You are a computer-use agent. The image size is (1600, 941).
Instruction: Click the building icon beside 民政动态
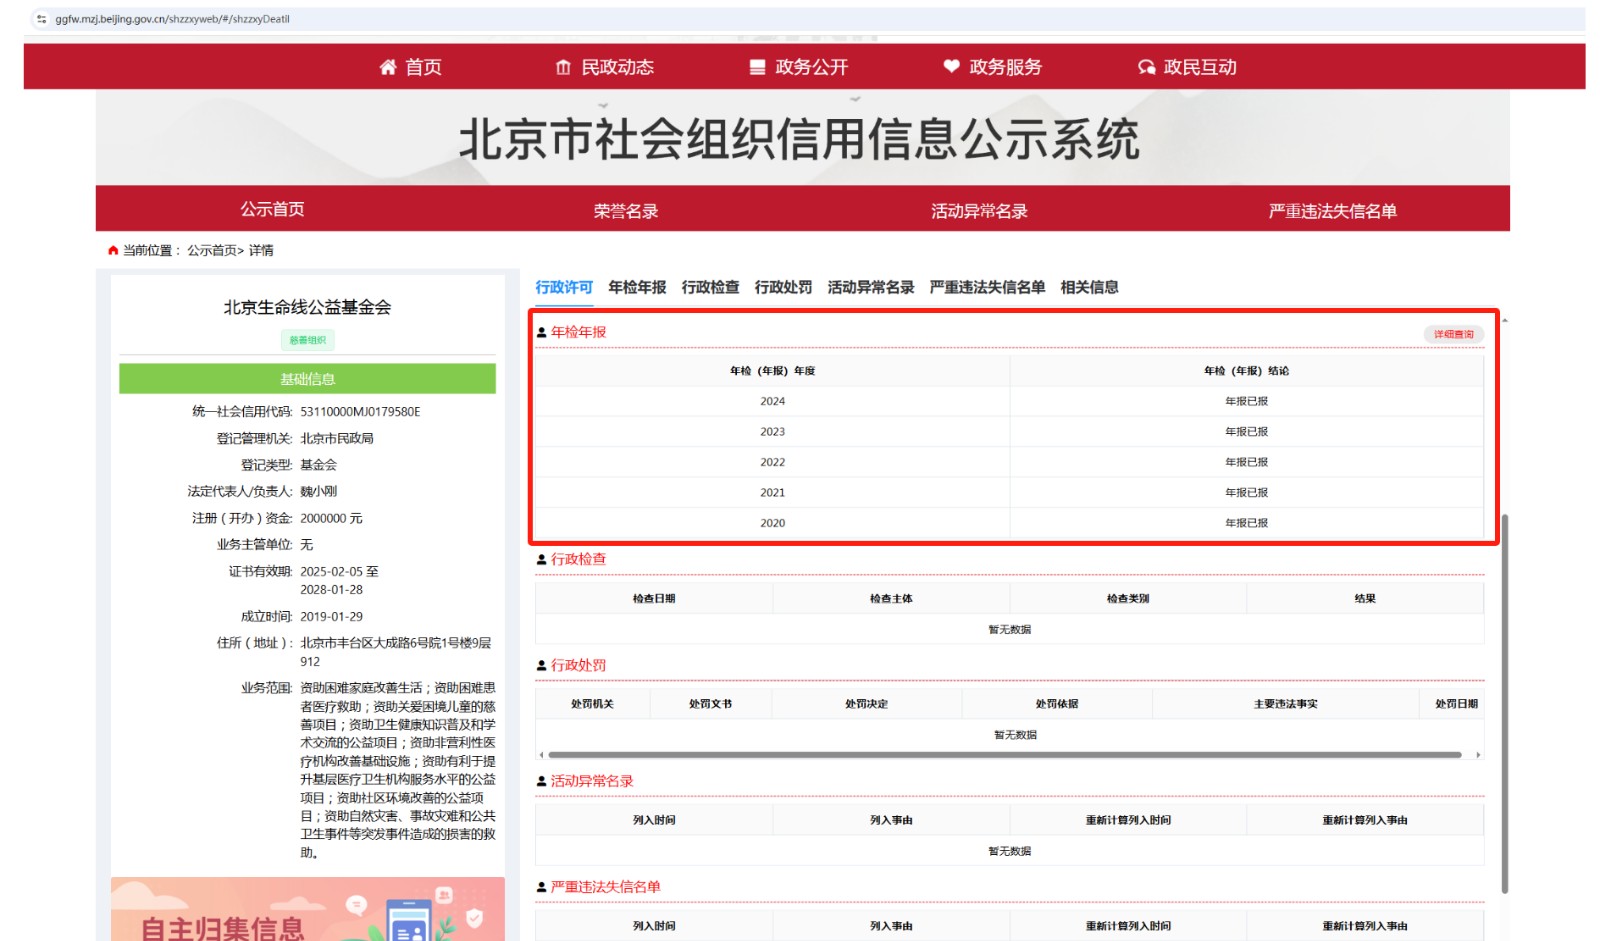coord(563,67)
